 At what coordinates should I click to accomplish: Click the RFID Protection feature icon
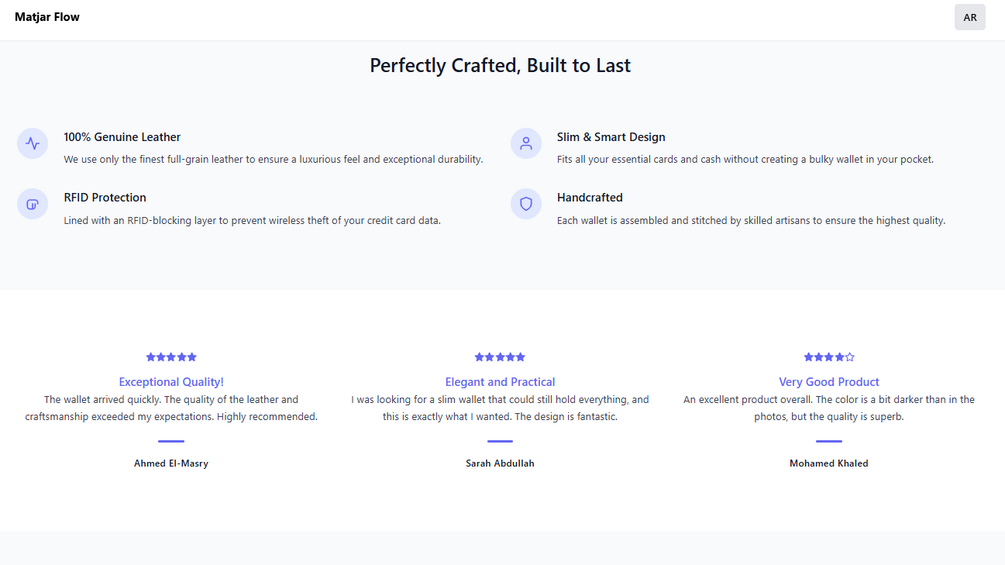pyautogui.click(x=33, y=204)
